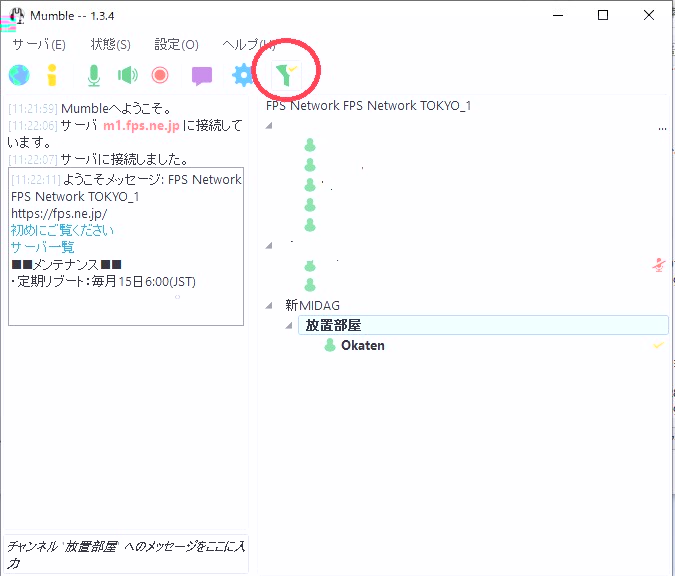Collapse the 放置部屋 channel arrow

point(289,325)
